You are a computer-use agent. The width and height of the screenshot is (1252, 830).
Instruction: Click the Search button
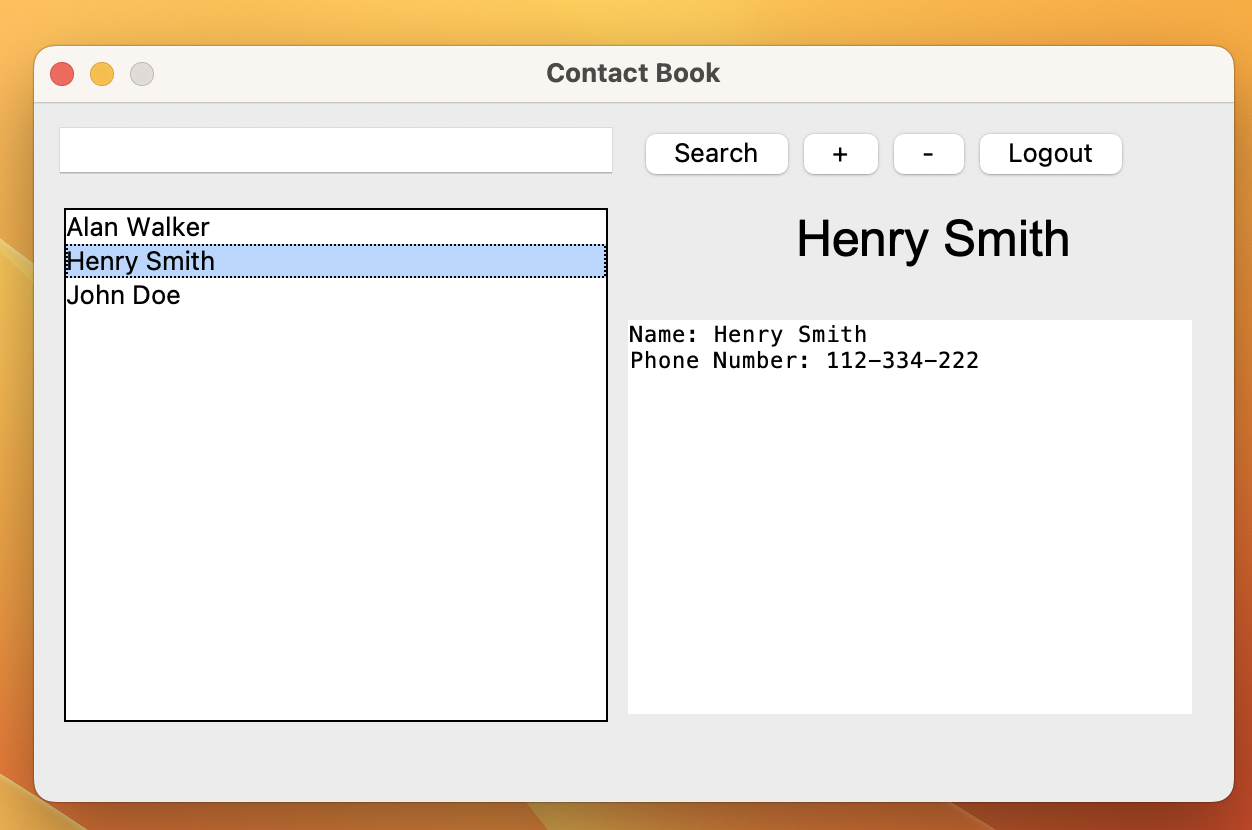coord(716,154)
